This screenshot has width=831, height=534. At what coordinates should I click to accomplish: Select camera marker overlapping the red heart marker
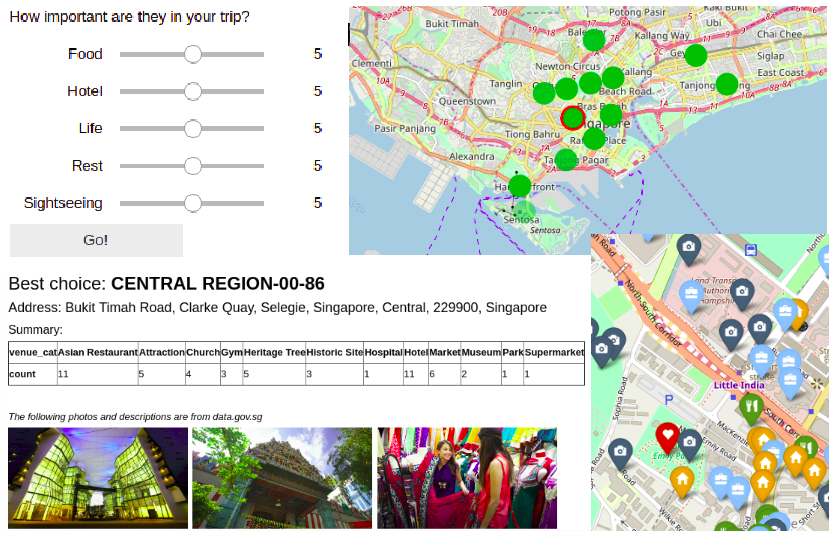click(689, 442)
